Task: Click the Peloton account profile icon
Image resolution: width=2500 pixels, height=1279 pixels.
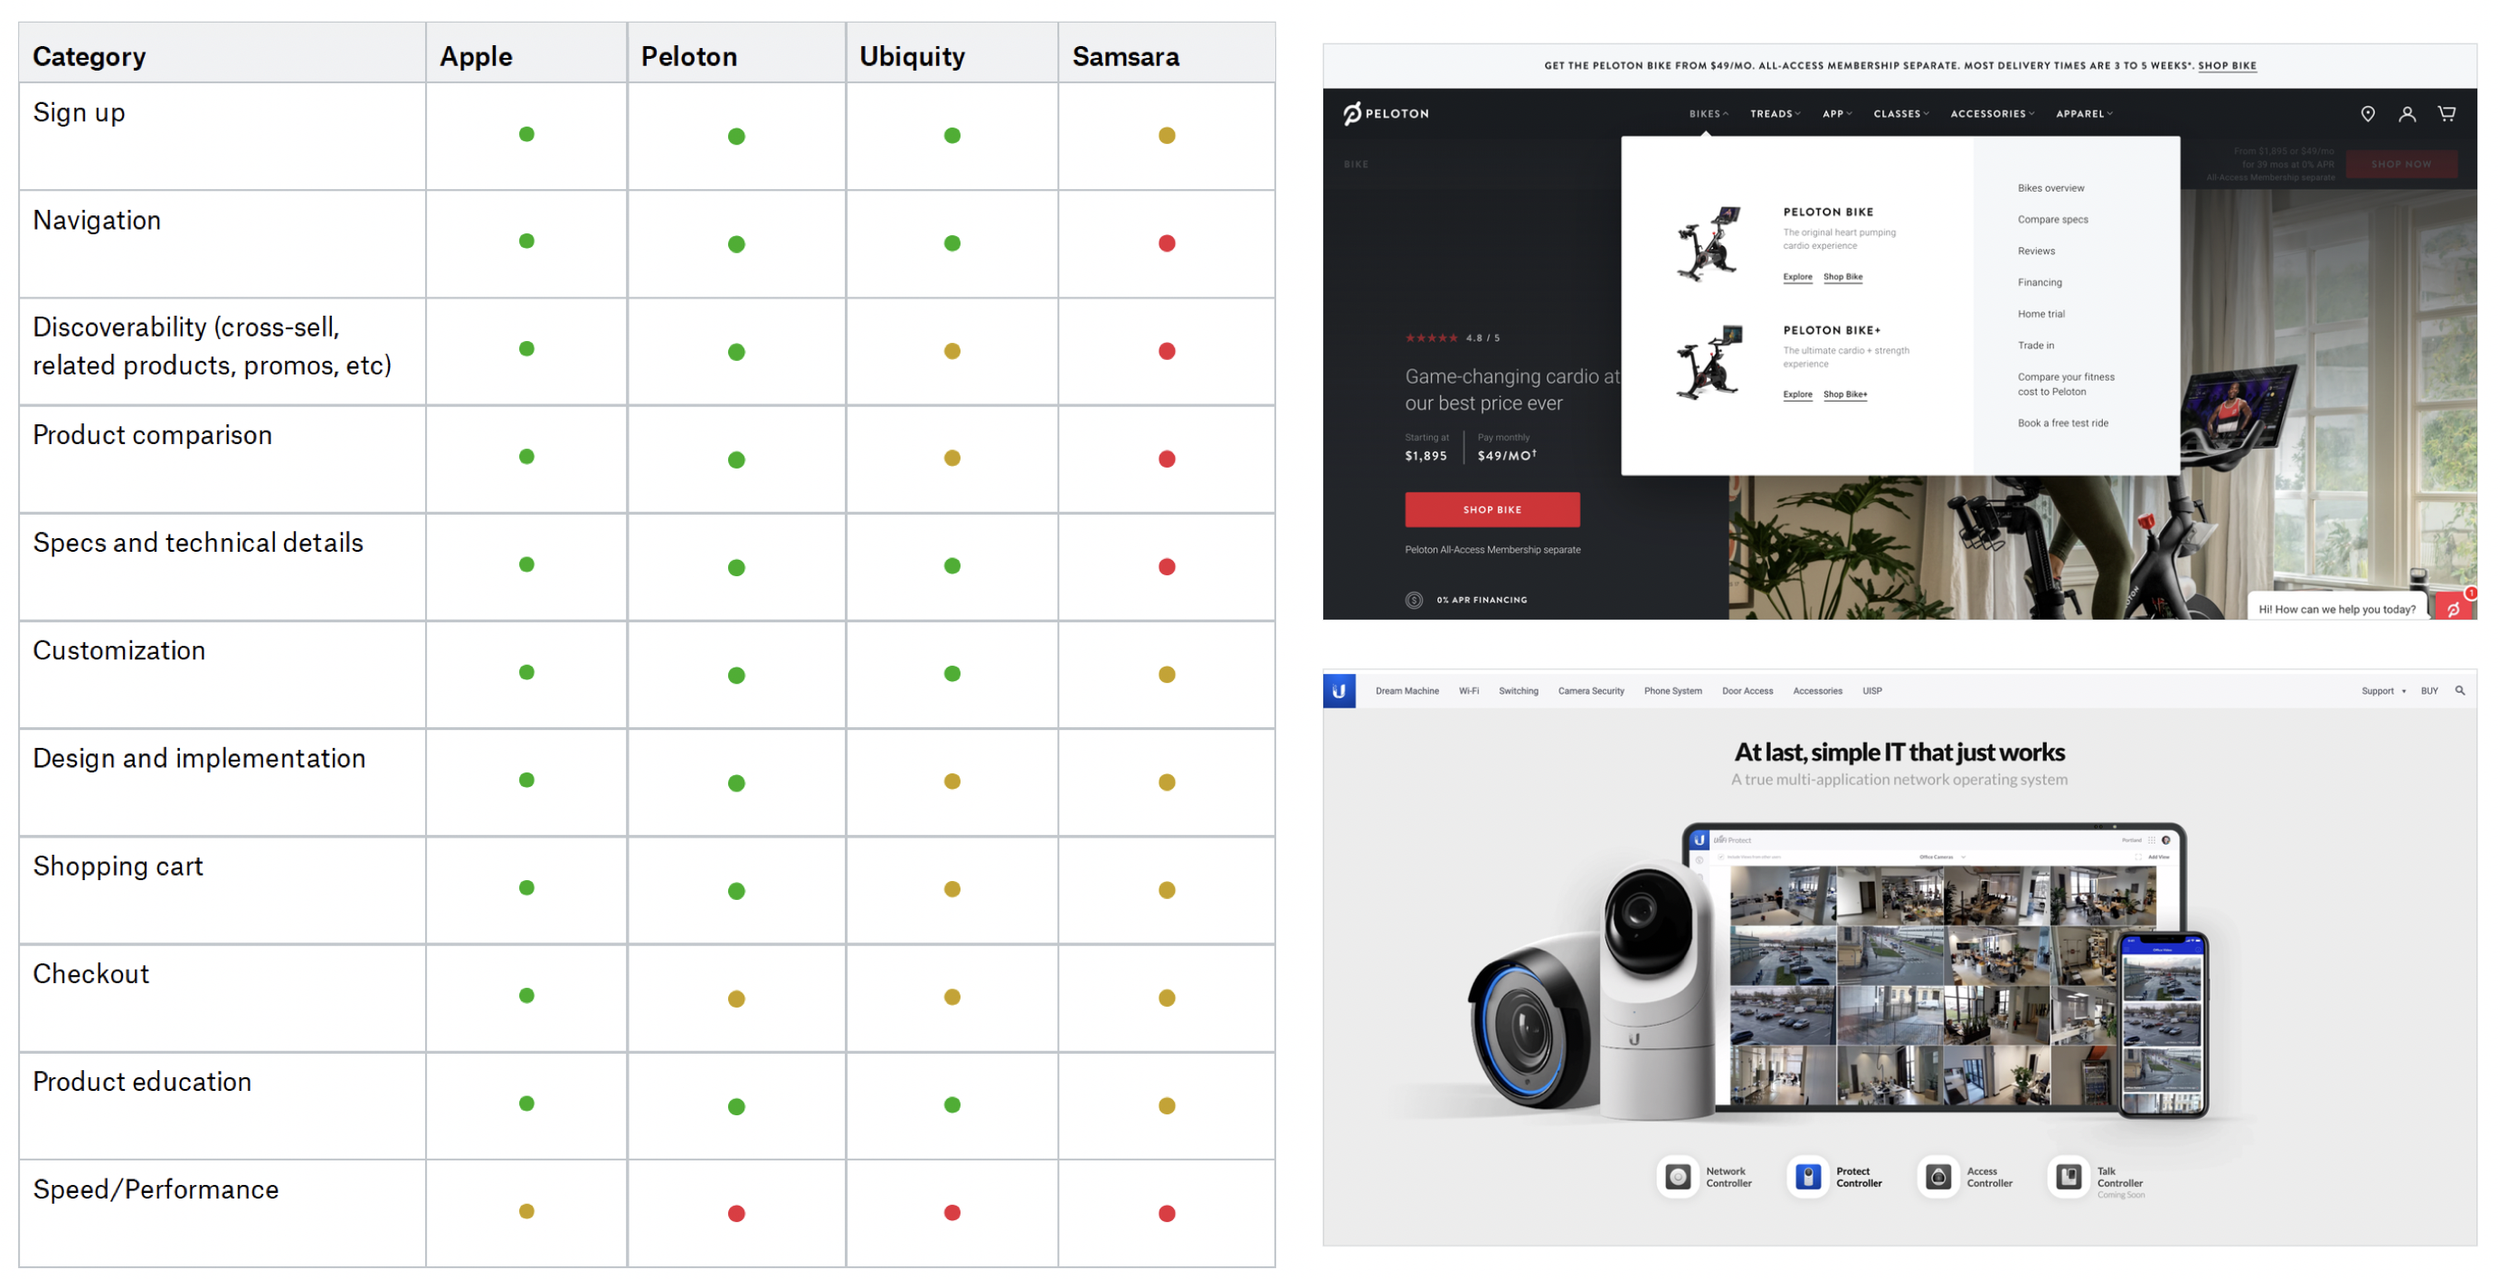Action: [2407, 114]
